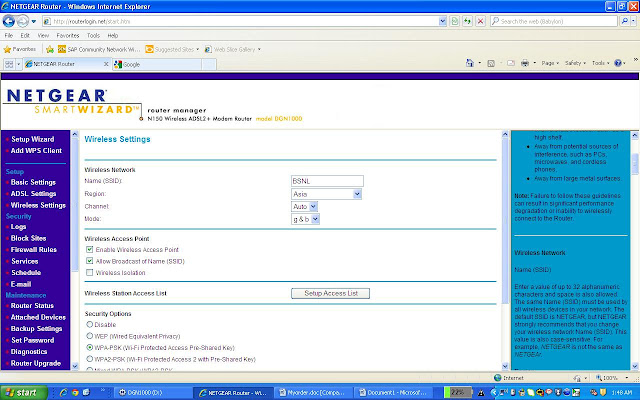Select Disable security option
The image size is (640, 400).
(x=89, y=324)
